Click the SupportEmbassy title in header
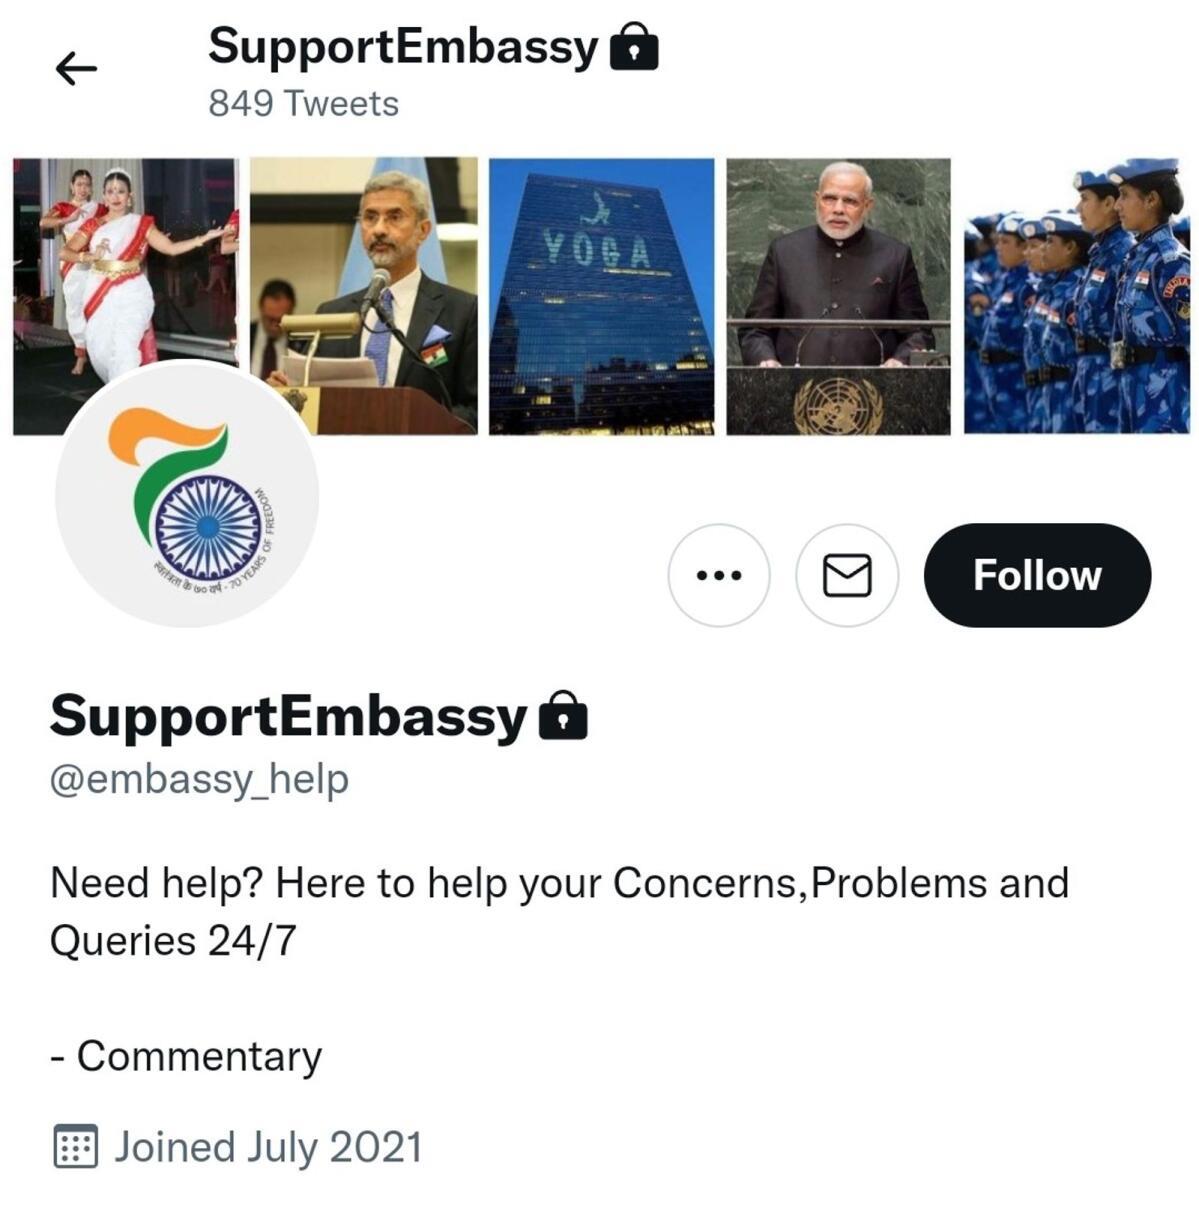1199x1208 pixels. pyautogui.click(x=402, y=47)
